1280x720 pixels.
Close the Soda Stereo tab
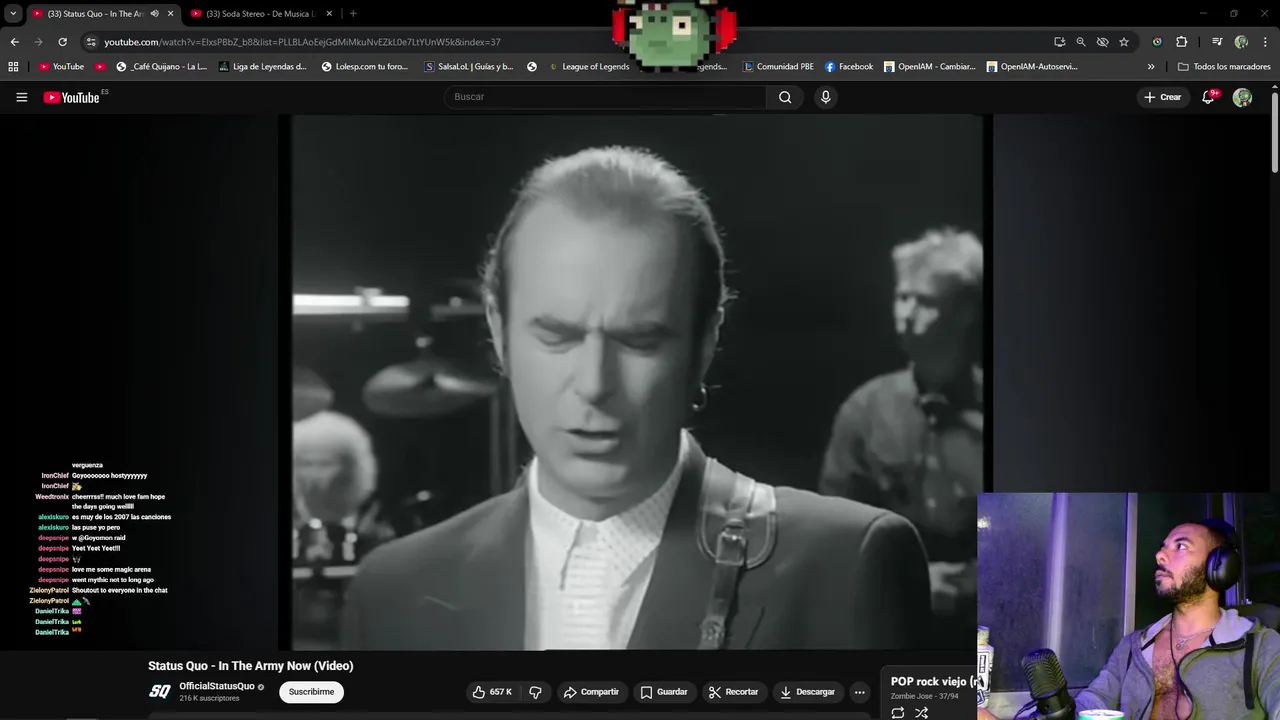tap(329, 14)
